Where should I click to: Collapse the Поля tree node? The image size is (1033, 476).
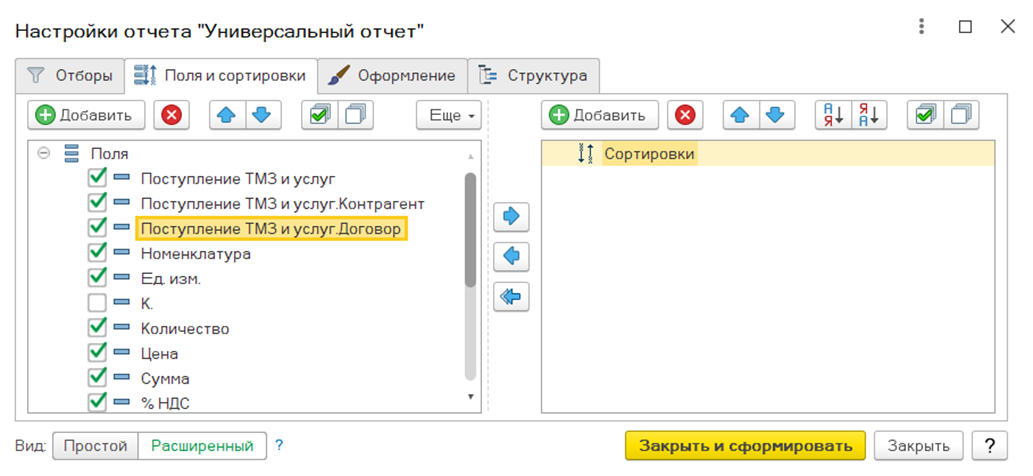pyautogui.click(x=43, y=154)
